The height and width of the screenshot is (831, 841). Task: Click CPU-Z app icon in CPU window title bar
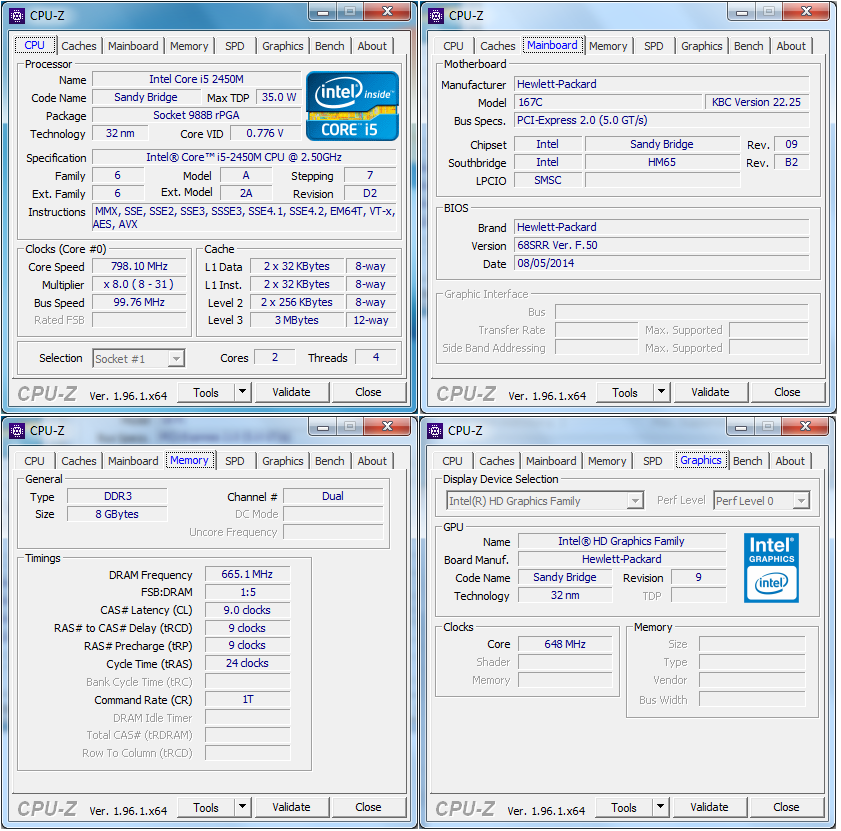[17, 16]
